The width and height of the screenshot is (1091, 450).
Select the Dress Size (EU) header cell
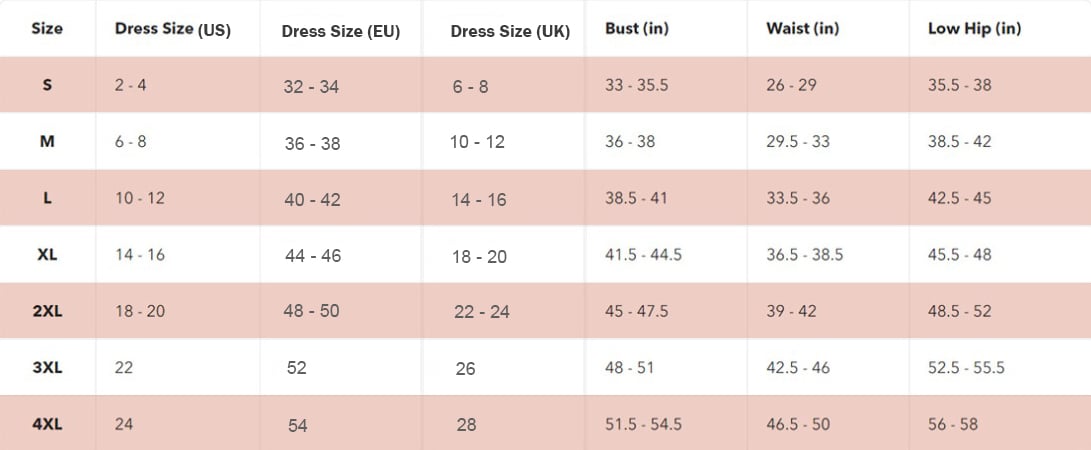click(x=341, y=31)
